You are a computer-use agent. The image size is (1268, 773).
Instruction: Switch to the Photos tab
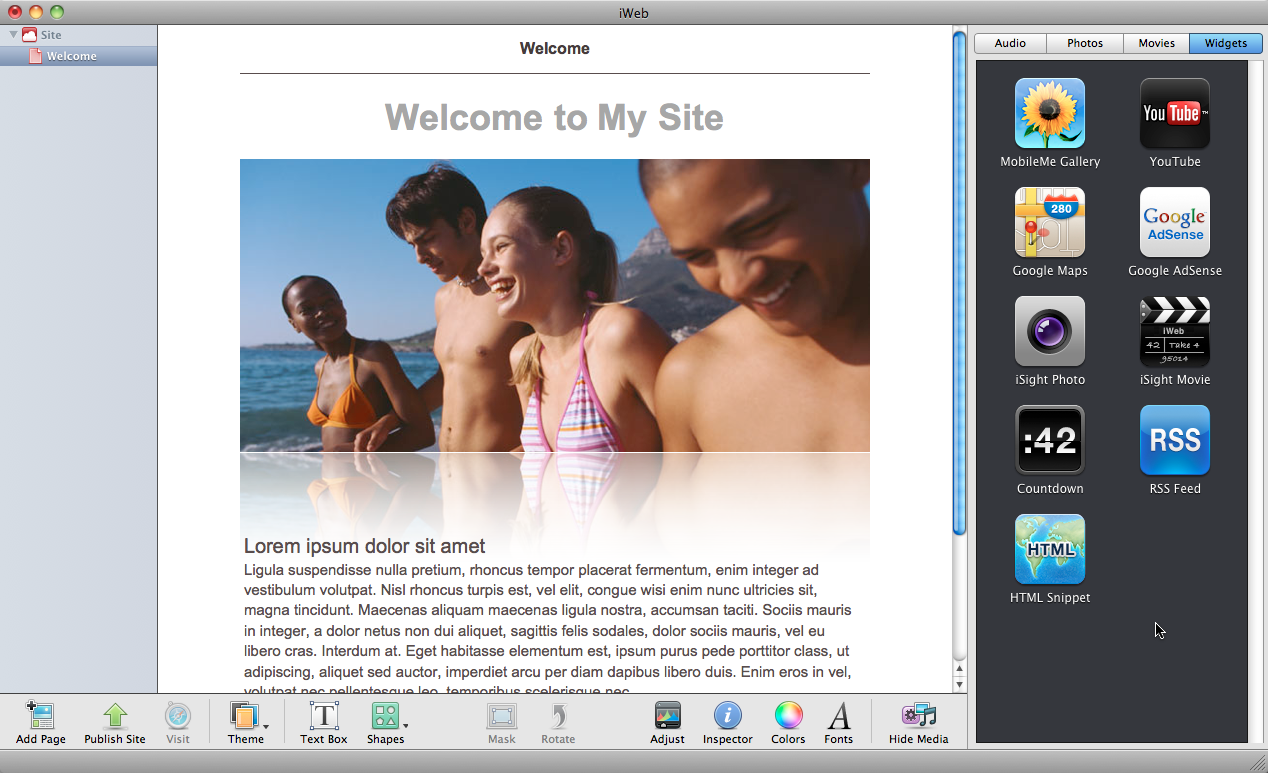pyautogui.click(x=1085, y=43)
